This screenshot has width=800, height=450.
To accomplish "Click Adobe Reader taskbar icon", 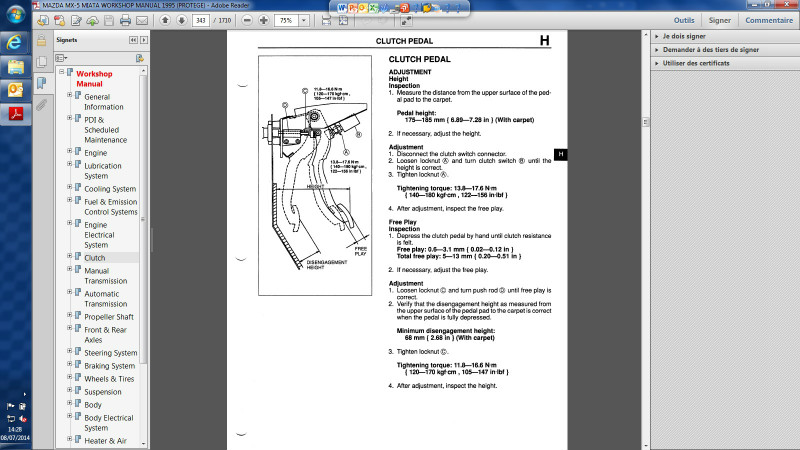I will [15, 114].
